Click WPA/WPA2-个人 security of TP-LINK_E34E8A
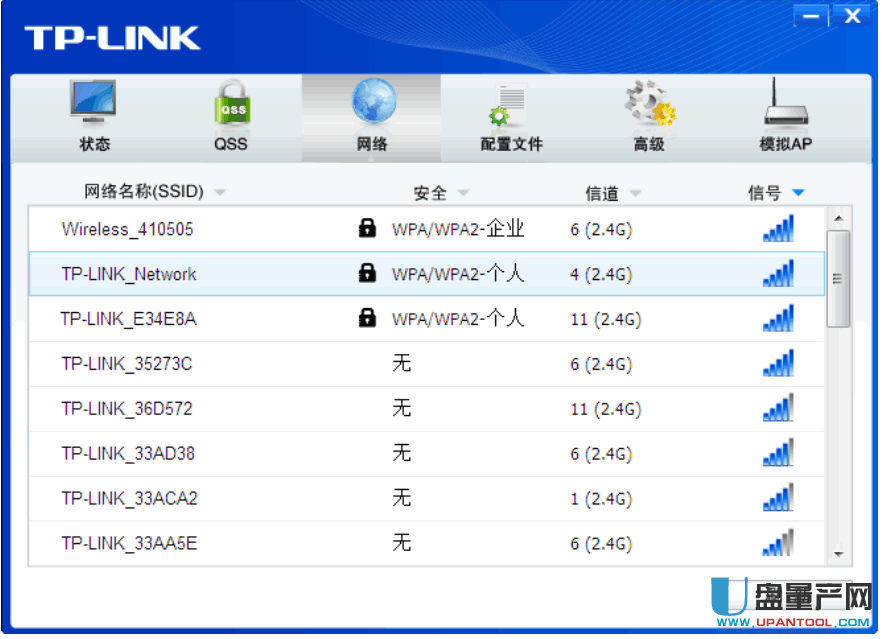Viewport: 885px width, 639px height. [458, 319]
